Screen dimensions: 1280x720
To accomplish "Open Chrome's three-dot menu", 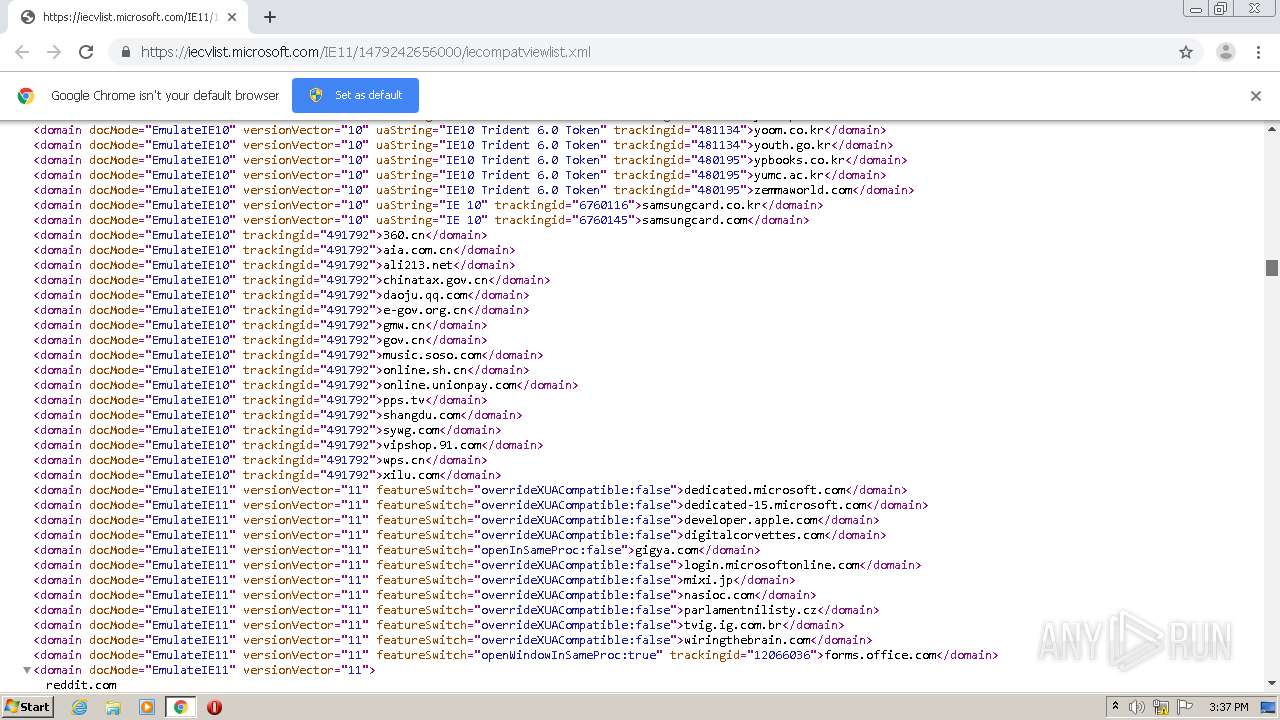I will [x=1258, y=52].
